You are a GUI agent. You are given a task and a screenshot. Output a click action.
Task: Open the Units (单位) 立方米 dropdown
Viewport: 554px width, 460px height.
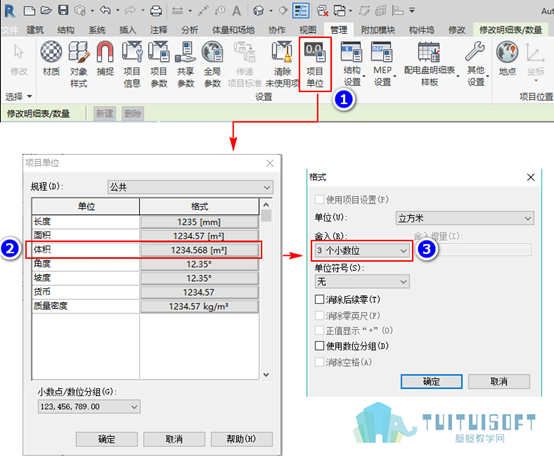(465, 218)
